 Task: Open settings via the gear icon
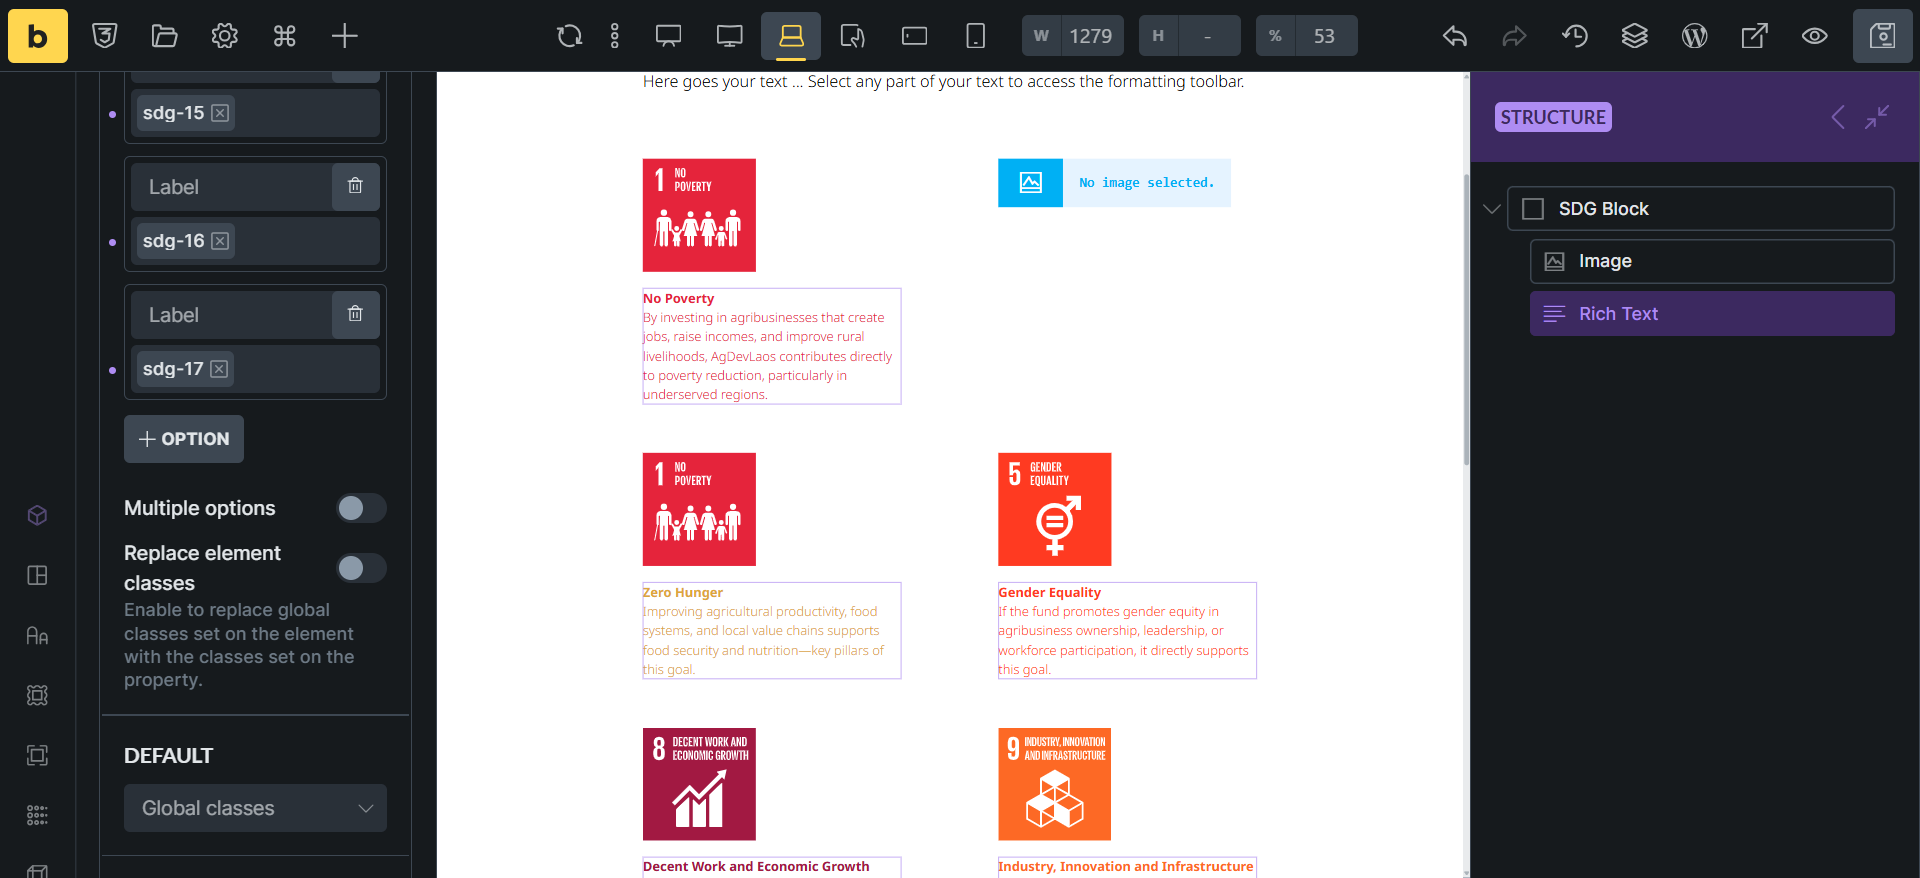pyautogui.click(x=224, y=36)
